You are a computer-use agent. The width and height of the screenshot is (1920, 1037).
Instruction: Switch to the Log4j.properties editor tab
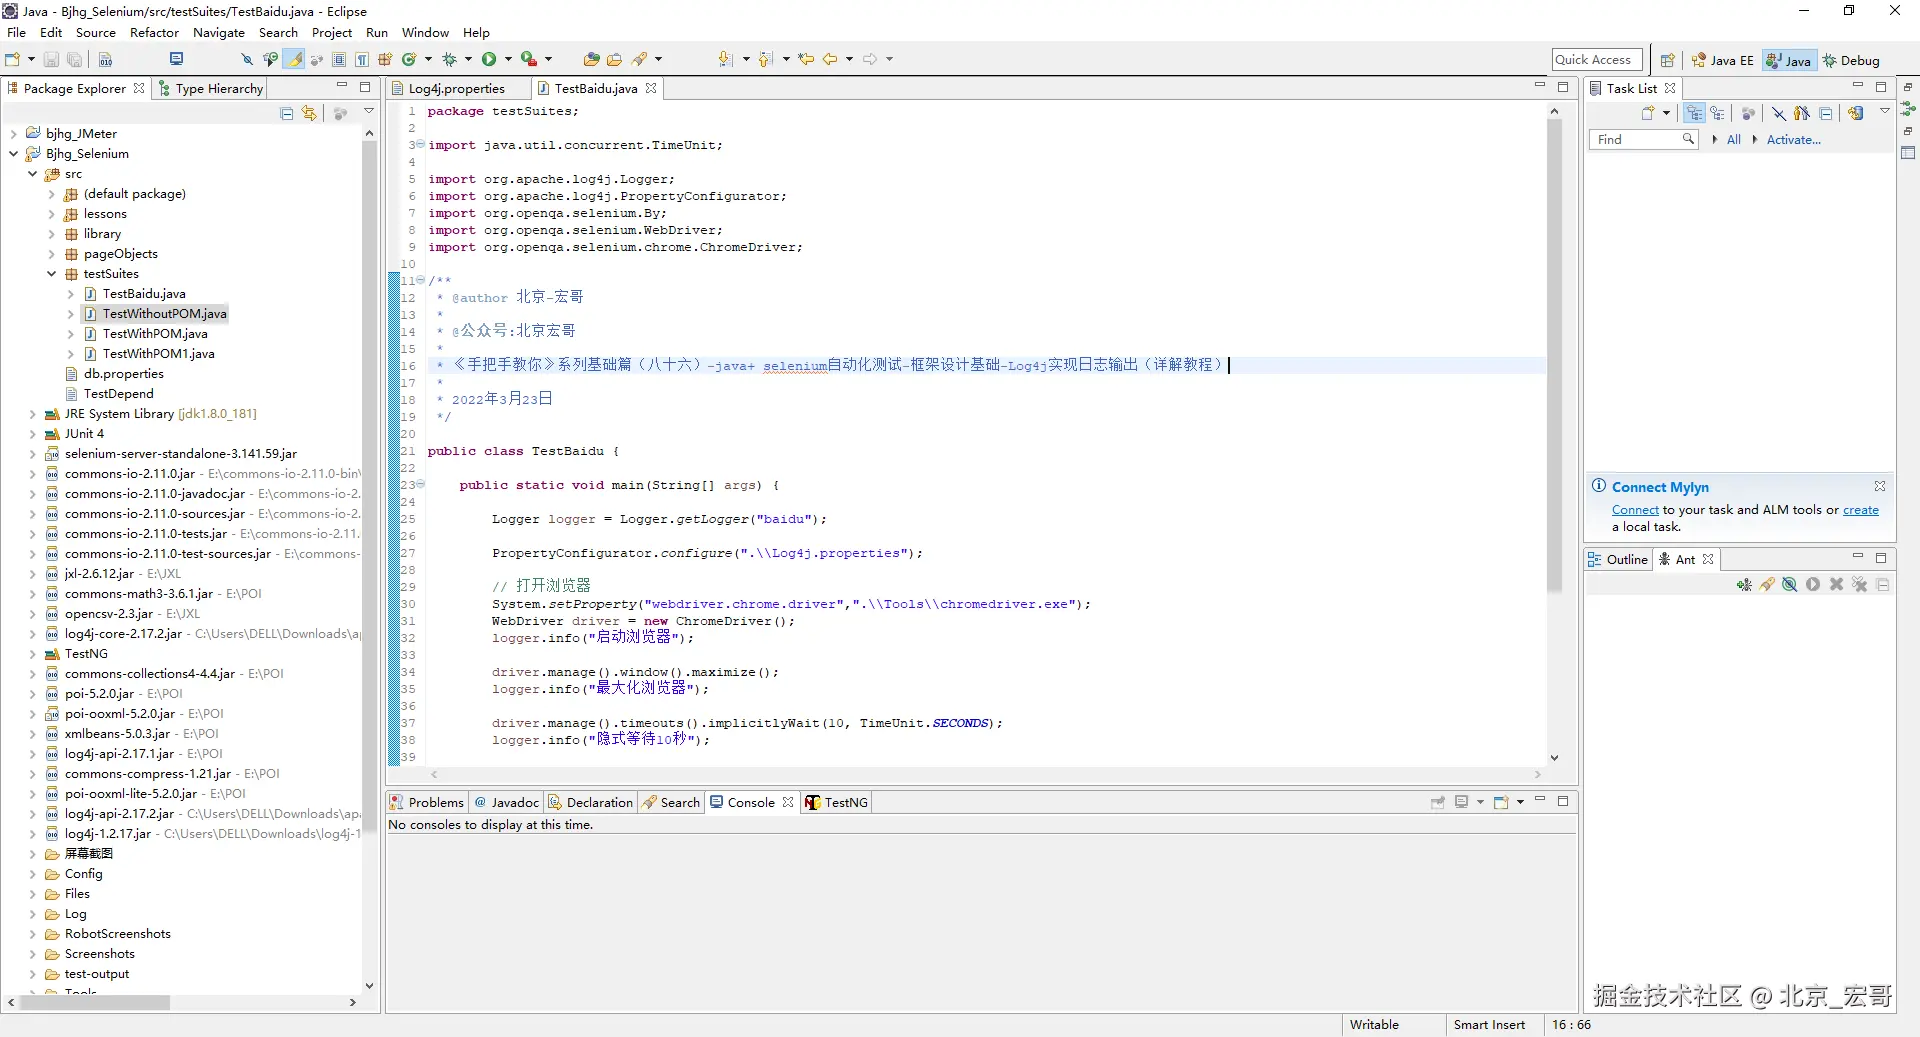[456, 88]
